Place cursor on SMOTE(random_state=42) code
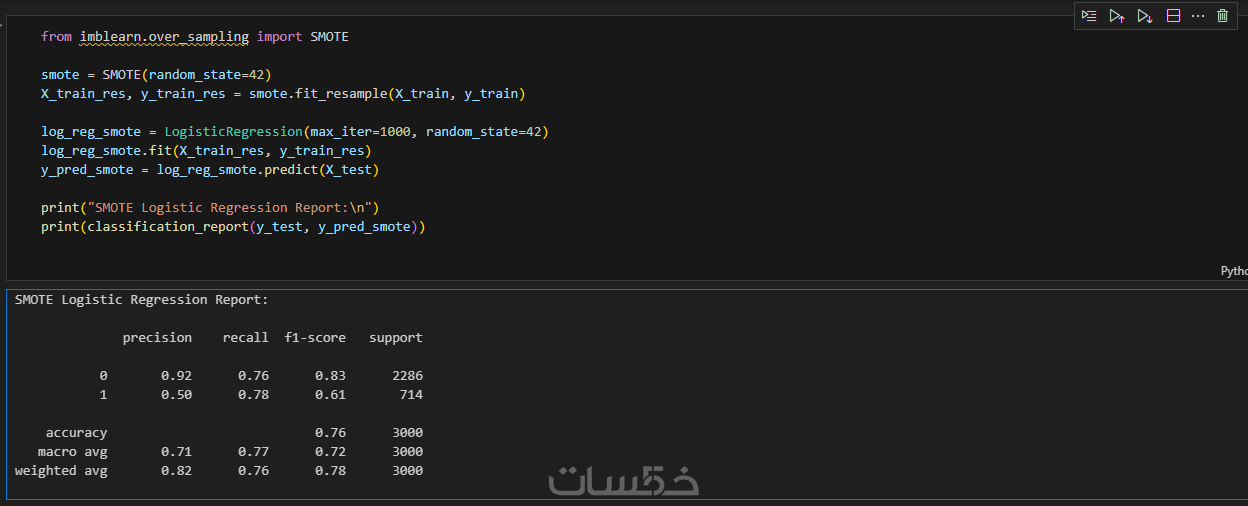The height and width of the screenshot is (506, 1248). click(186, 75)
